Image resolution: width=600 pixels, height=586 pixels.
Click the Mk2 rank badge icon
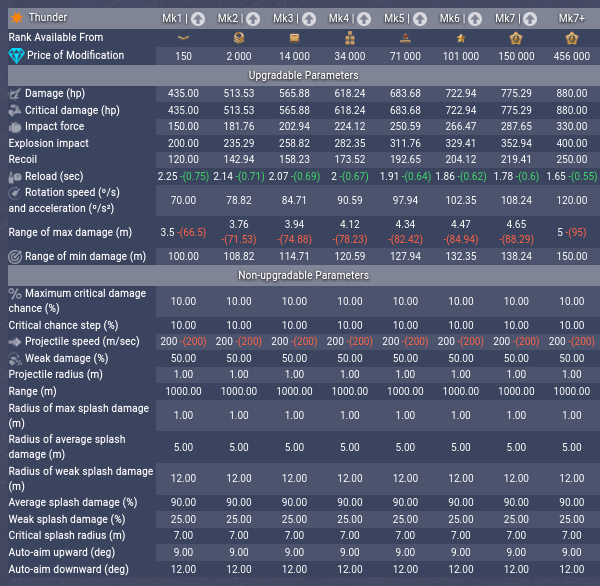click(239, 38)
